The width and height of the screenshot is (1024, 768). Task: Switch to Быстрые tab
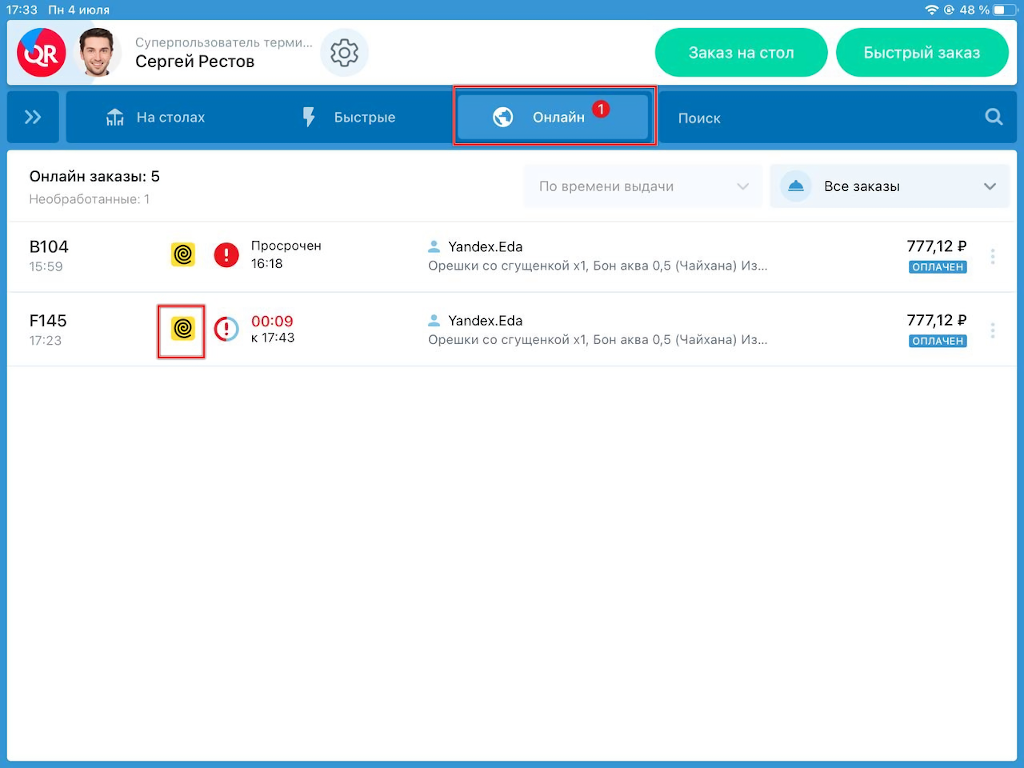tap(348, 118)
